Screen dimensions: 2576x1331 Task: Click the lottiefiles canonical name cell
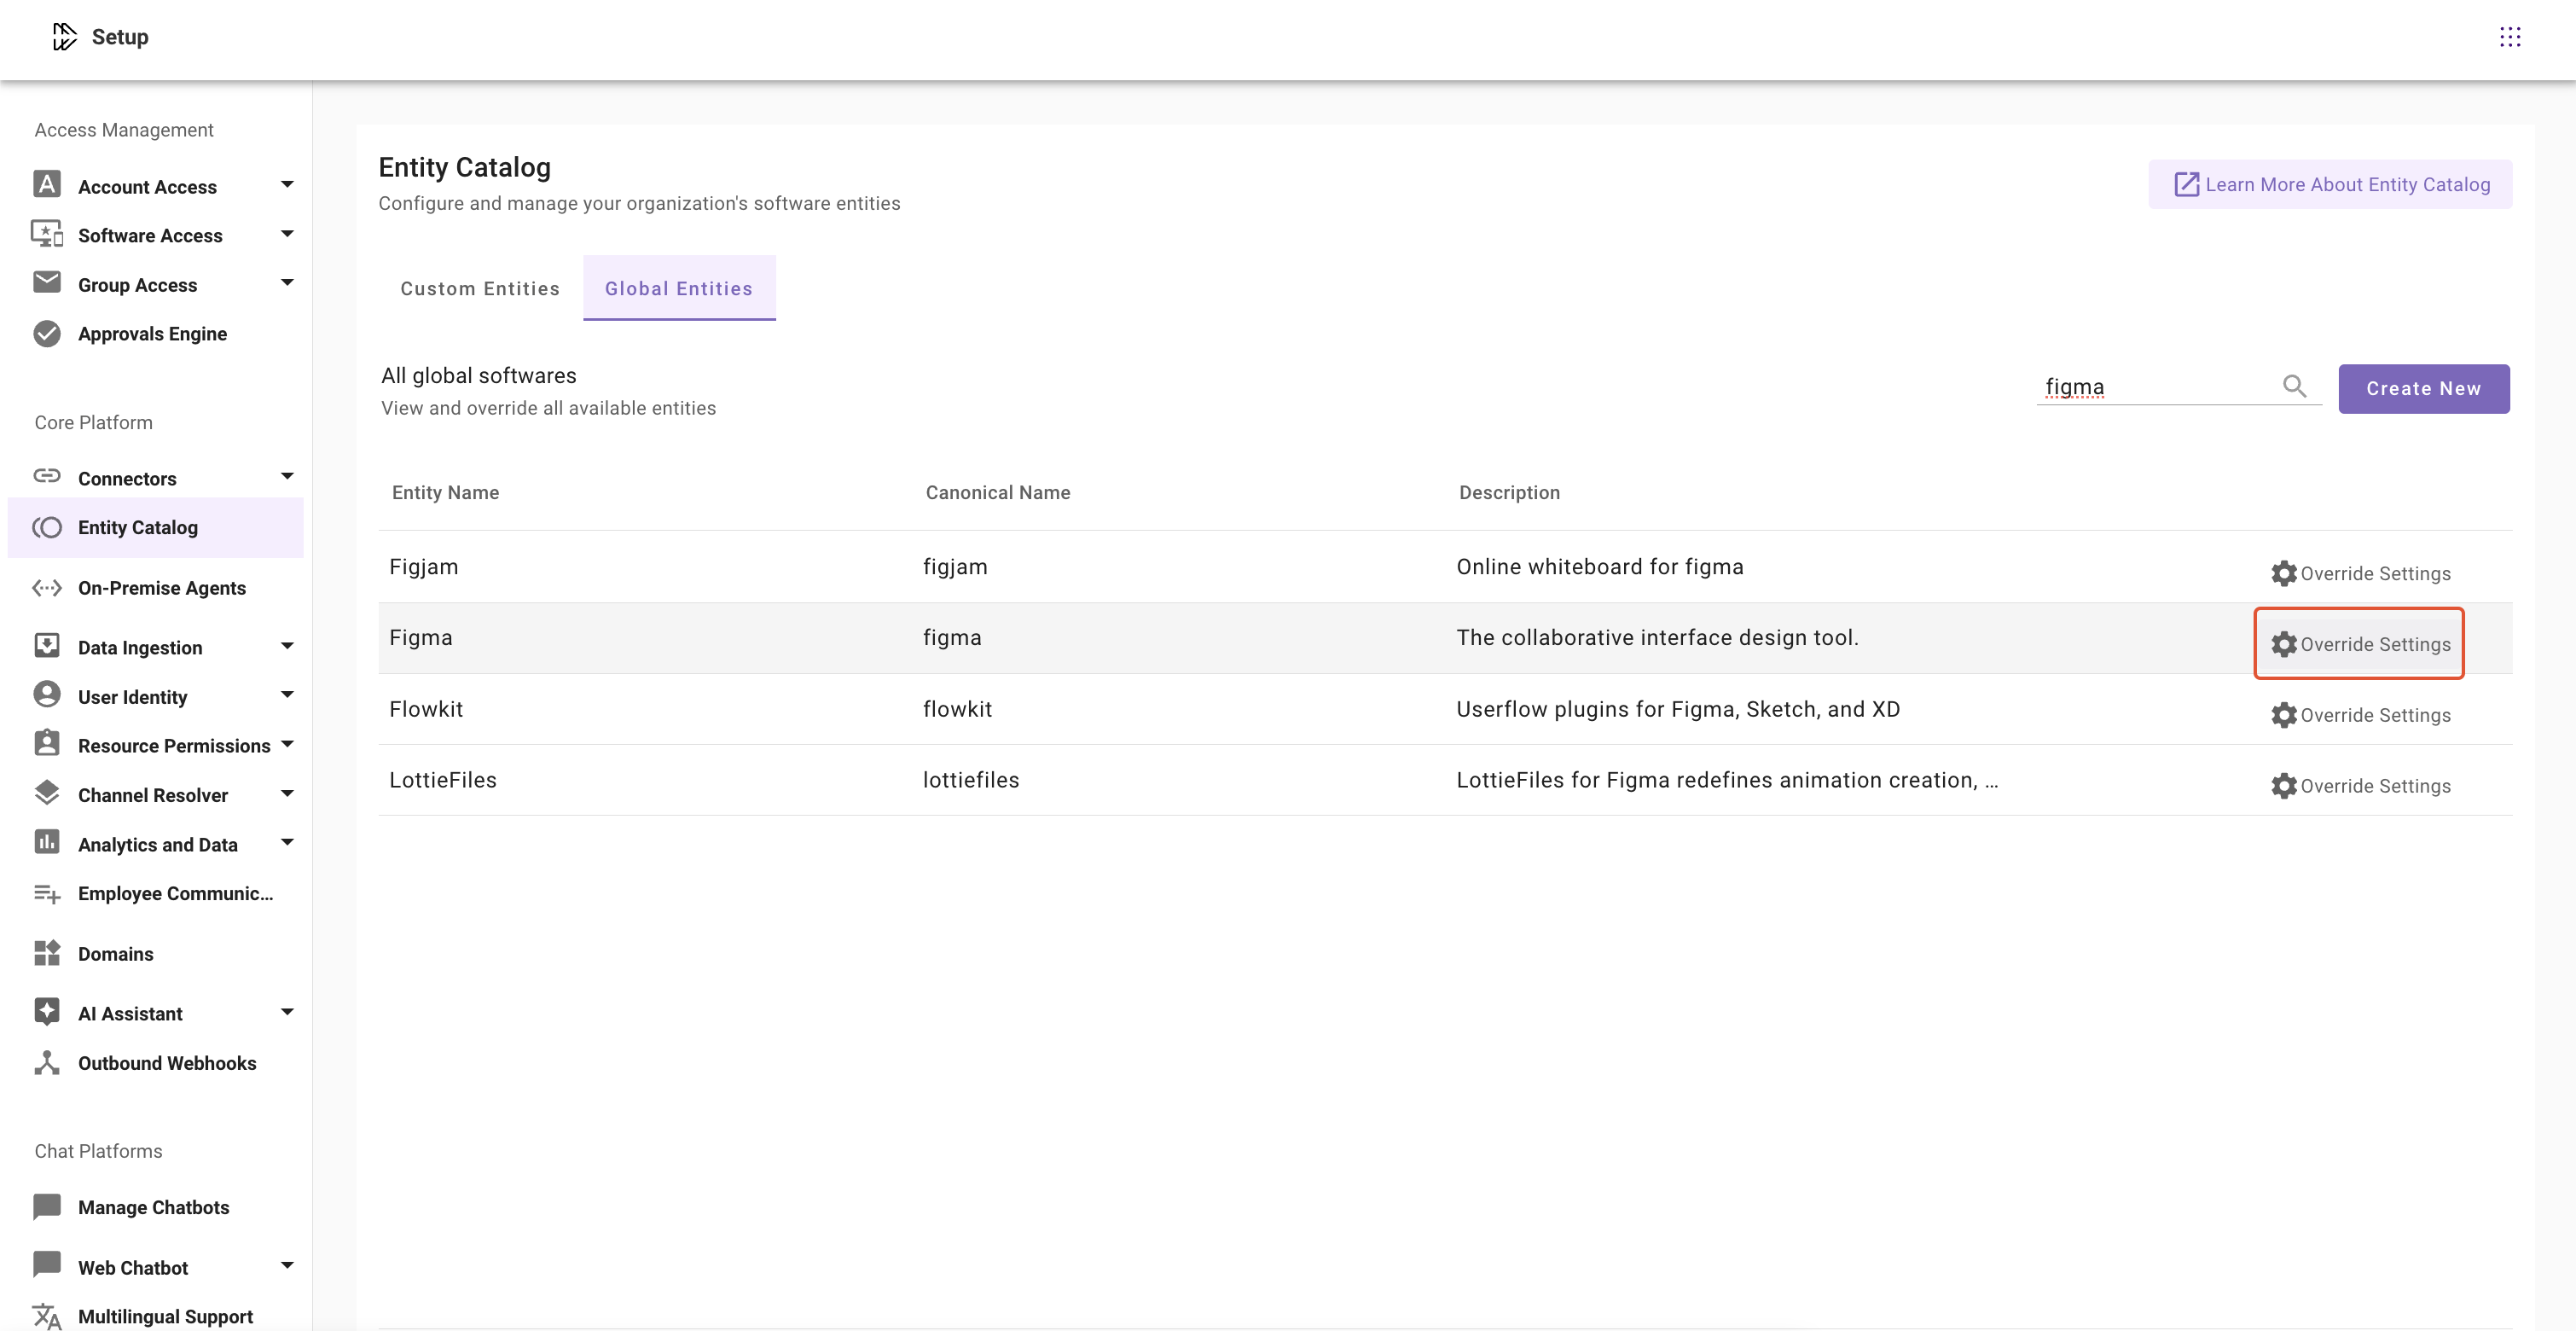point(971,780)
